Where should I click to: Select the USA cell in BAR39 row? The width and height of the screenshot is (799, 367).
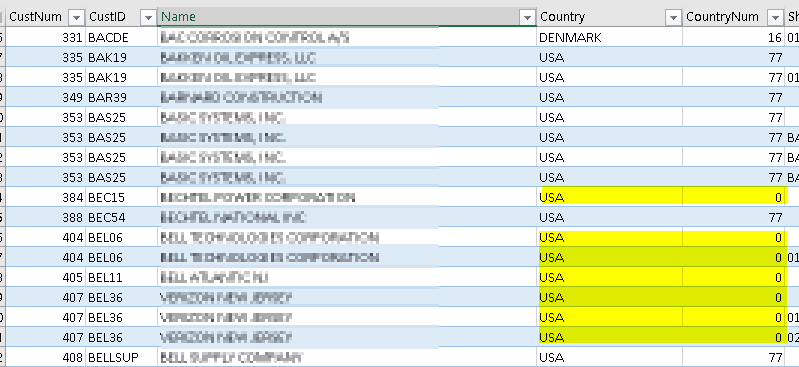click(609, 97)
